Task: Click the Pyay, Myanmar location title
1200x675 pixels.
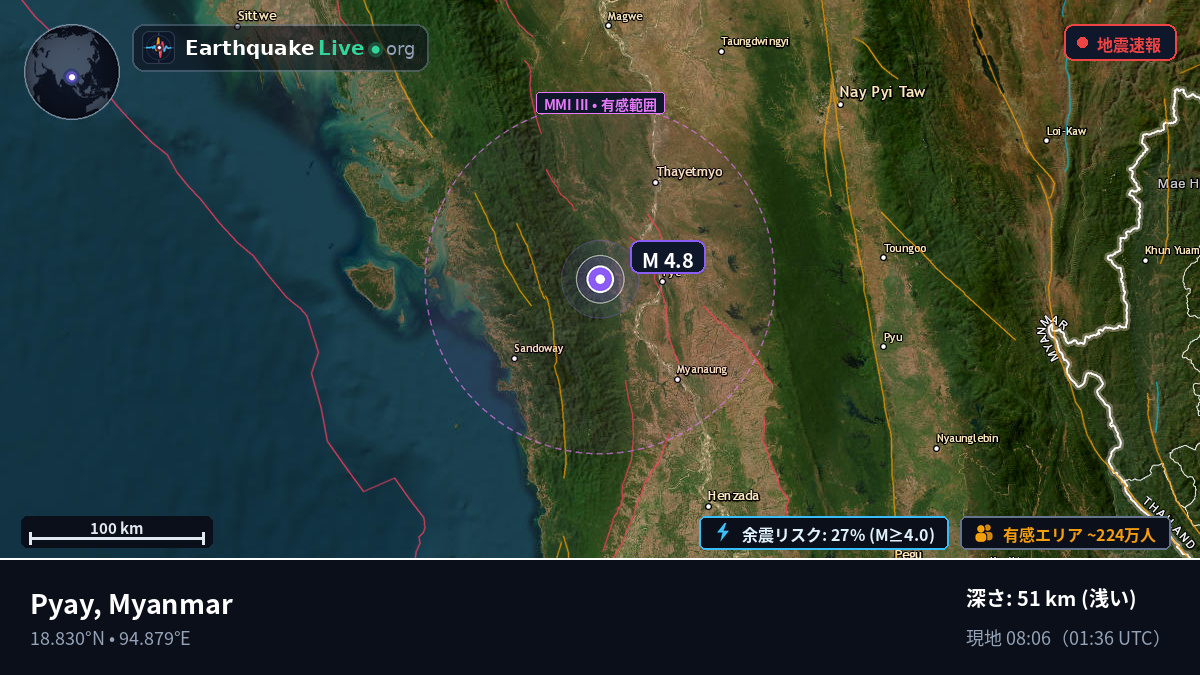Action: click(131, 604)
